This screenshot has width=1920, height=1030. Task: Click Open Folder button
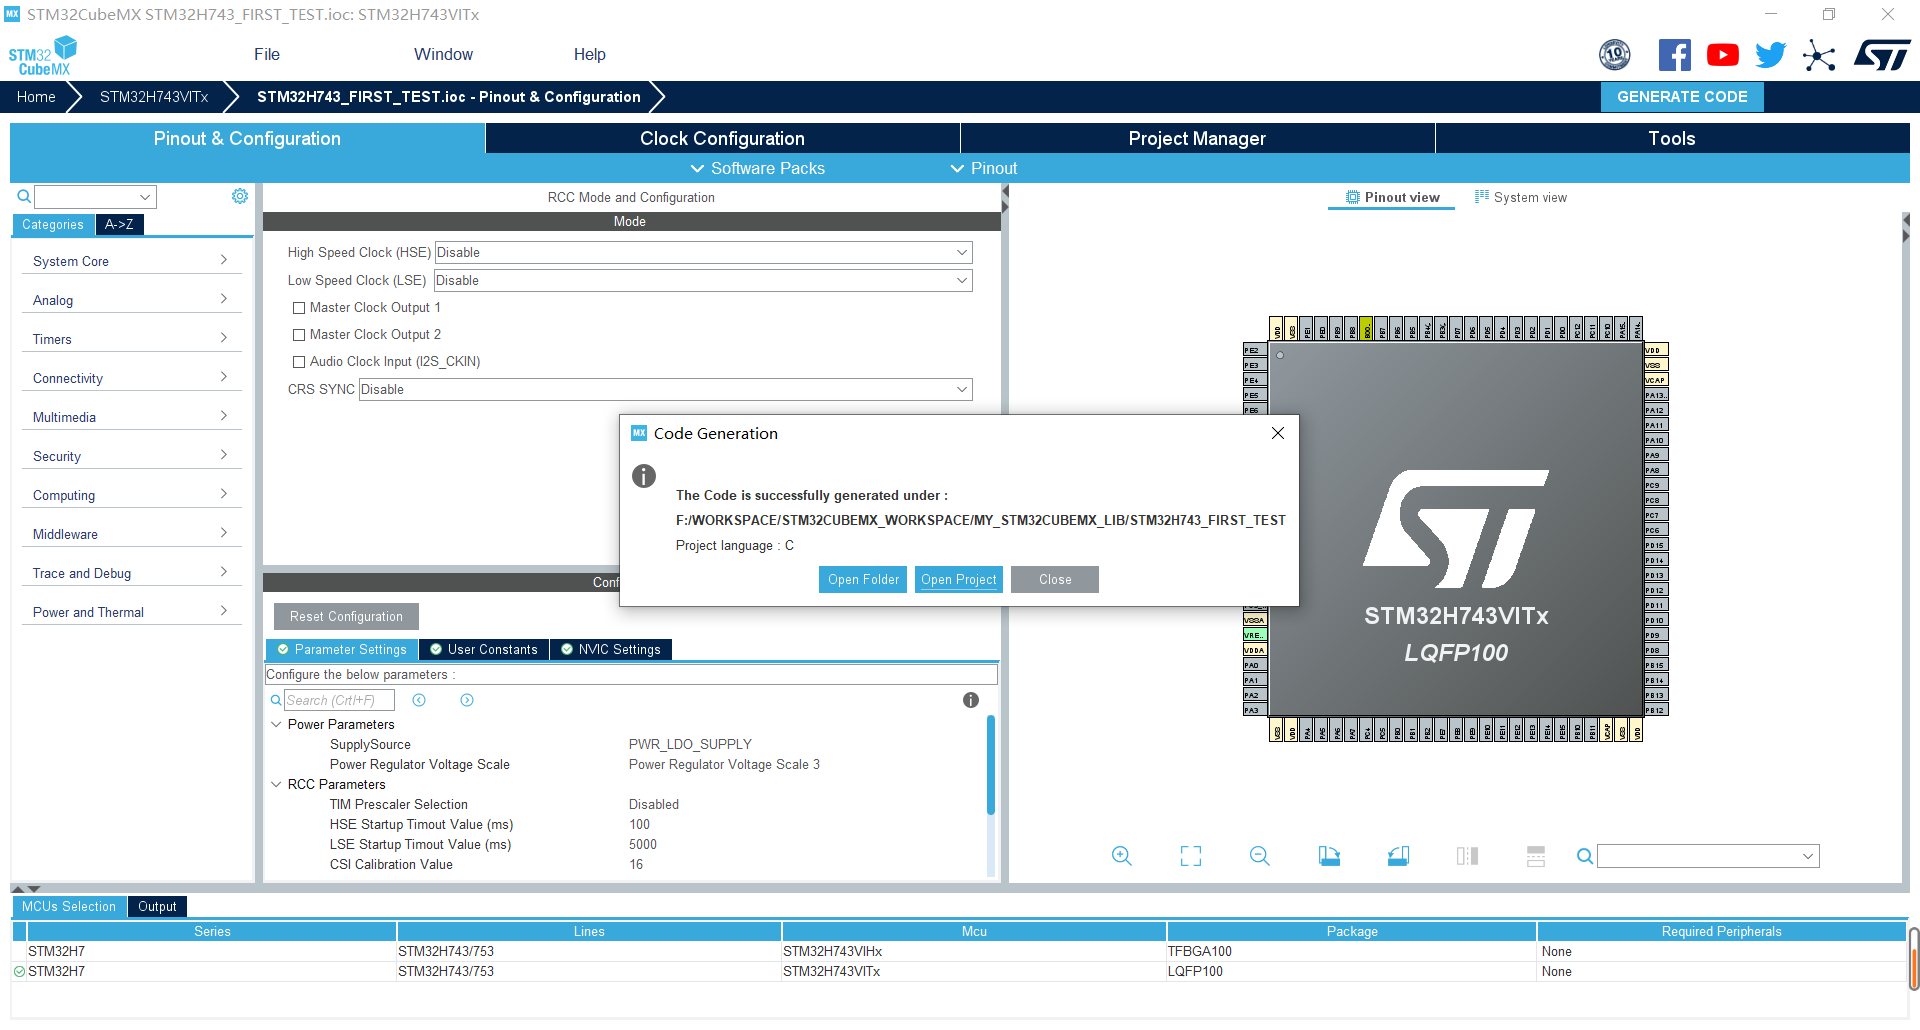863,580
